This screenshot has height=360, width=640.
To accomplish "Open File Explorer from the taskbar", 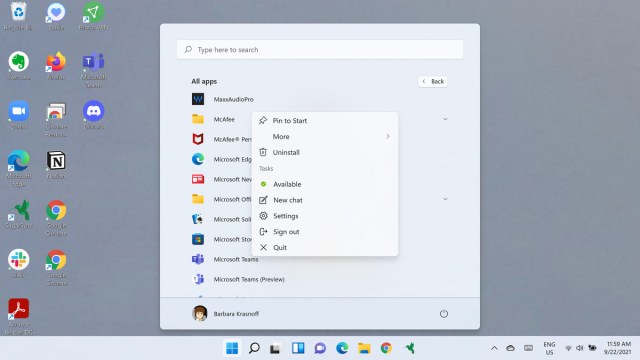I will pos(364,348).
